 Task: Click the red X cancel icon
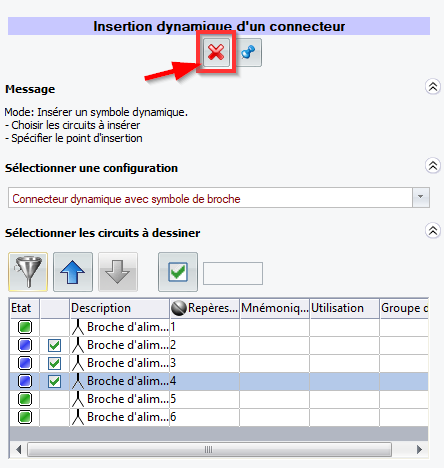[216, 52]
